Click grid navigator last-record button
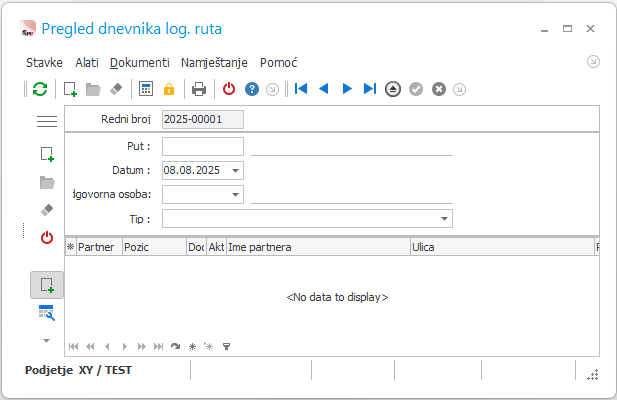The width and height of the screenshot is (617, 400). (x=159, y=347)
